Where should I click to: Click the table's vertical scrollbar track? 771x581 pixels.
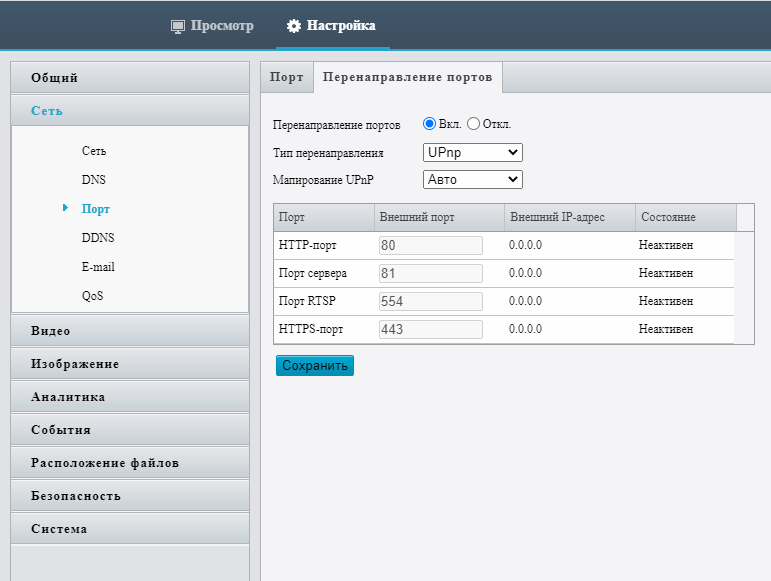[x=744, y=288]
